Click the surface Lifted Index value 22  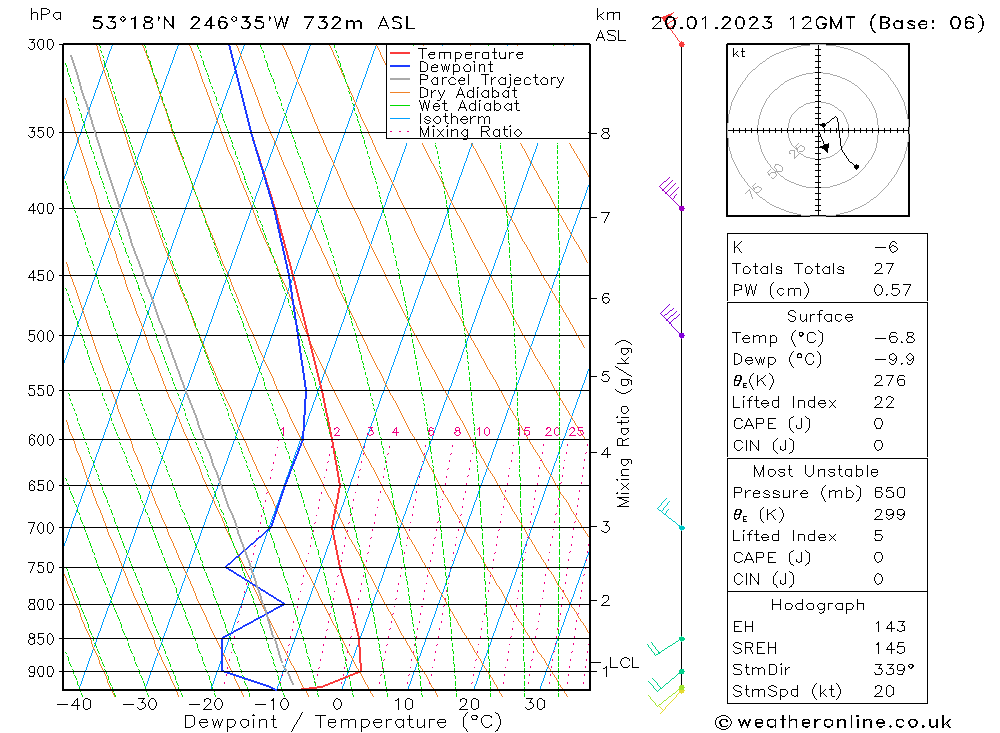884,403
